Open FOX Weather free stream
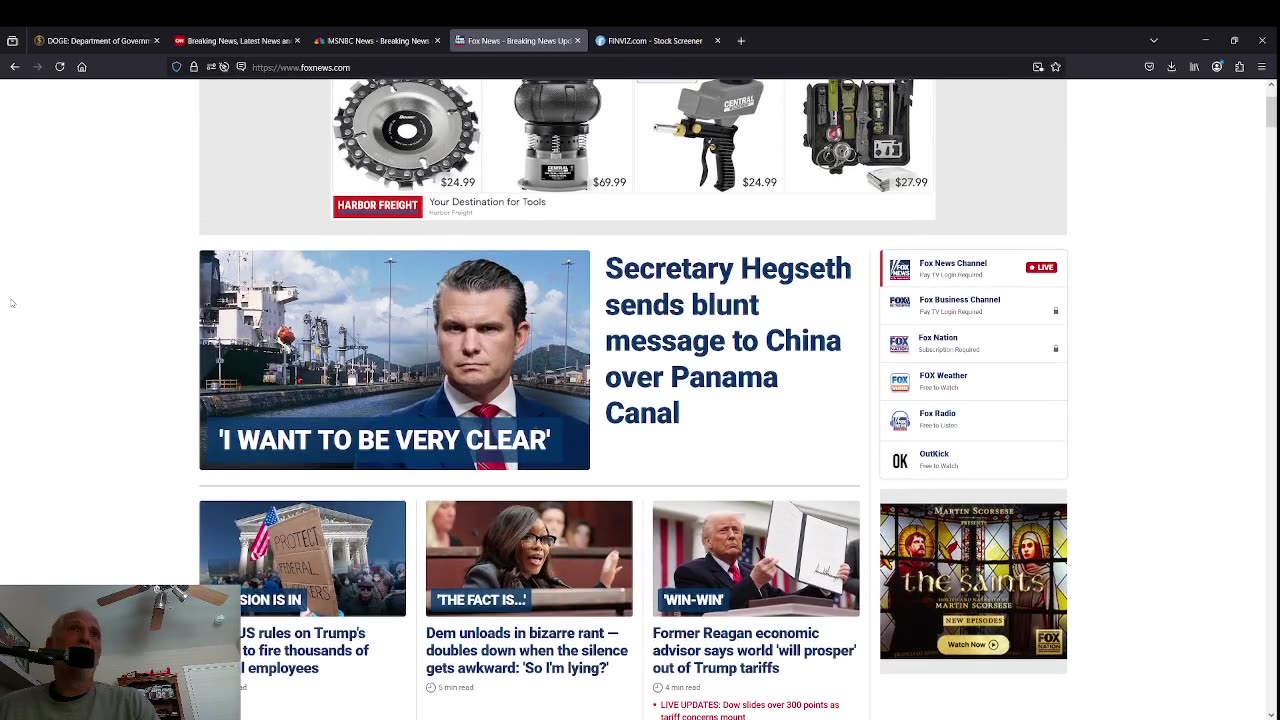Image resolution: width=1280 pixels, height=720 pixels. tap(972, 381)
